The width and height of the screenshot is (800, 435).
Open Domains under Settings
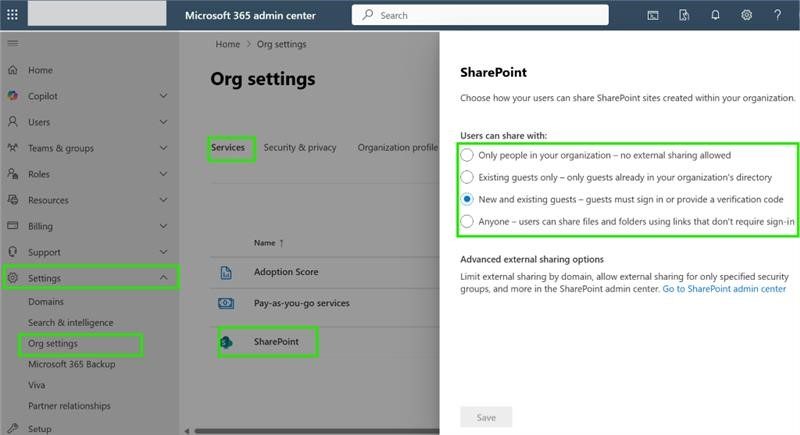click(46, 302)
